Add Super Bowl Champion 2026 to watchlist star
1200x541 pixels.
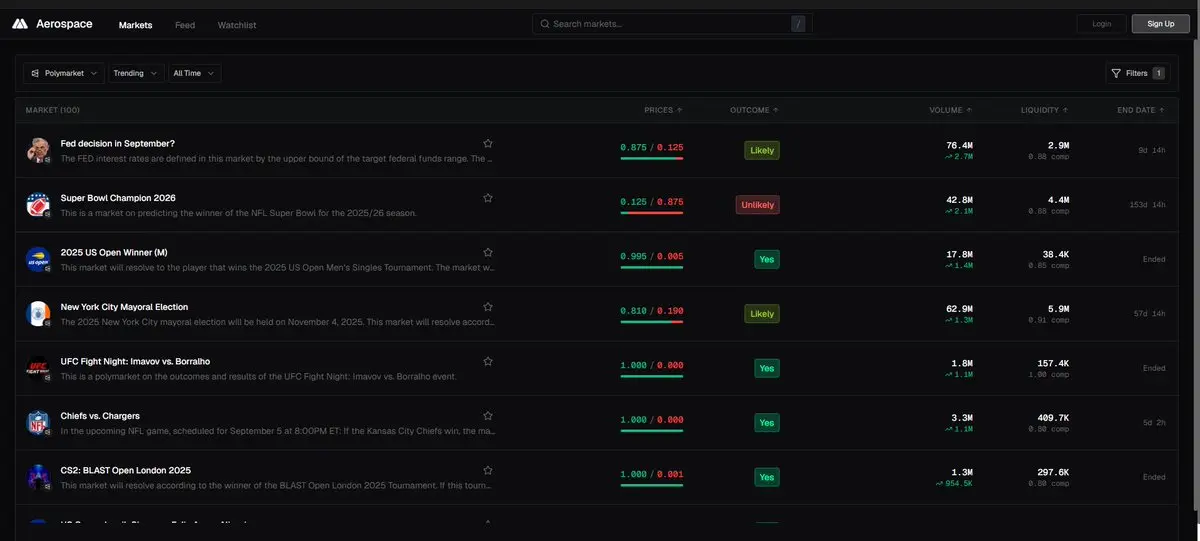488,198
